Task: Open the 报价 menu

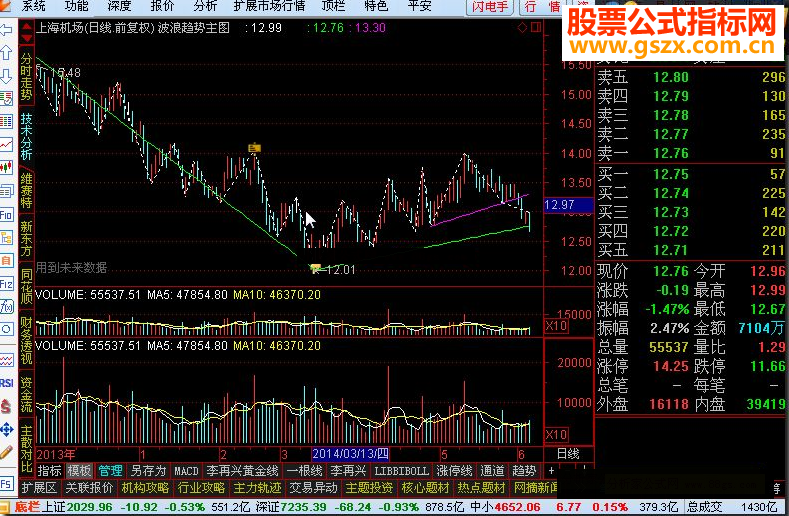Action: point(162,7)
